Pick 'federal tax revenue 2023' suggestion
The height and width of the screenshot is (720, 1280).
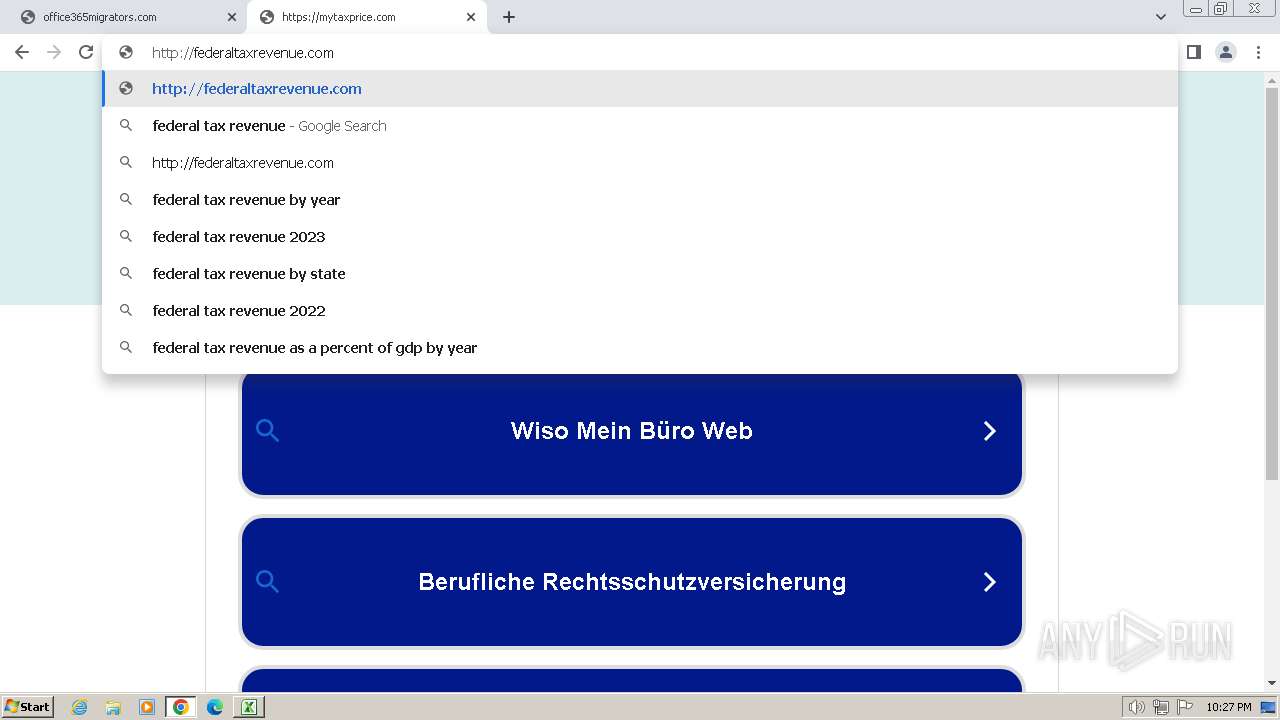tap(640, 237)
